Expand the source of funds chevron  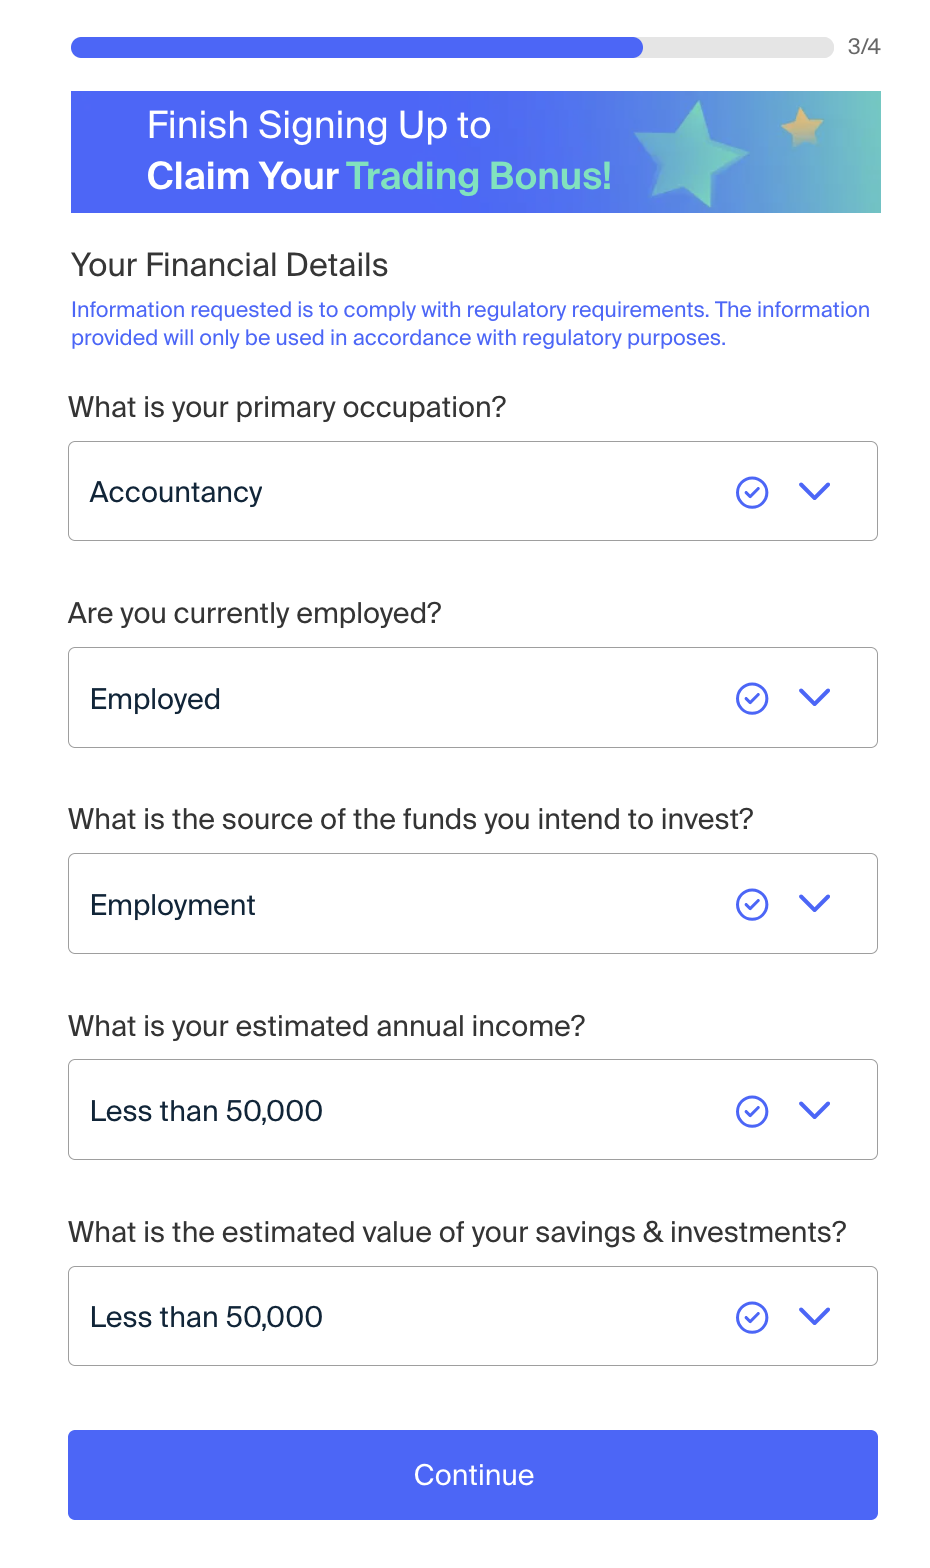tap(815, 903)
